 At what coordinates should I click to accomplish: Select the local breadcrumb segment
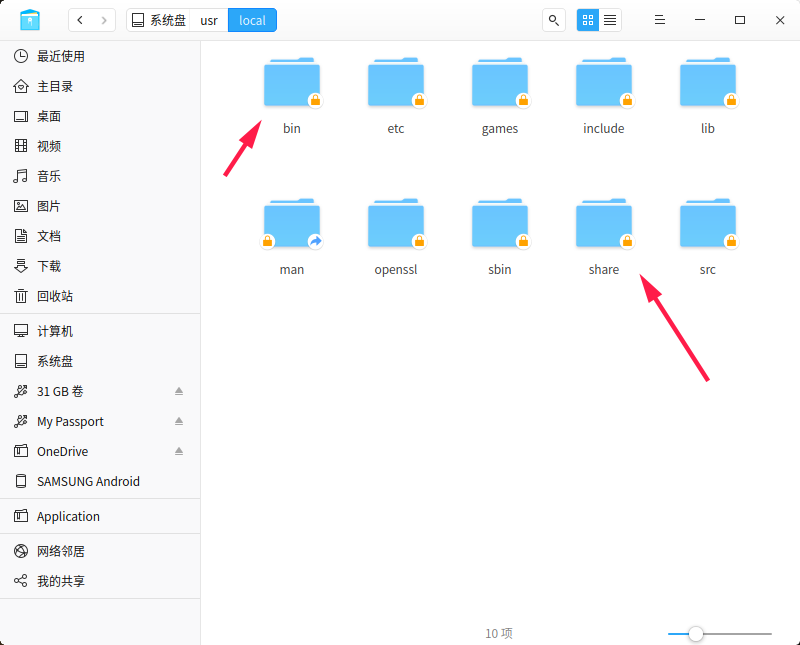tap(252, 20)
